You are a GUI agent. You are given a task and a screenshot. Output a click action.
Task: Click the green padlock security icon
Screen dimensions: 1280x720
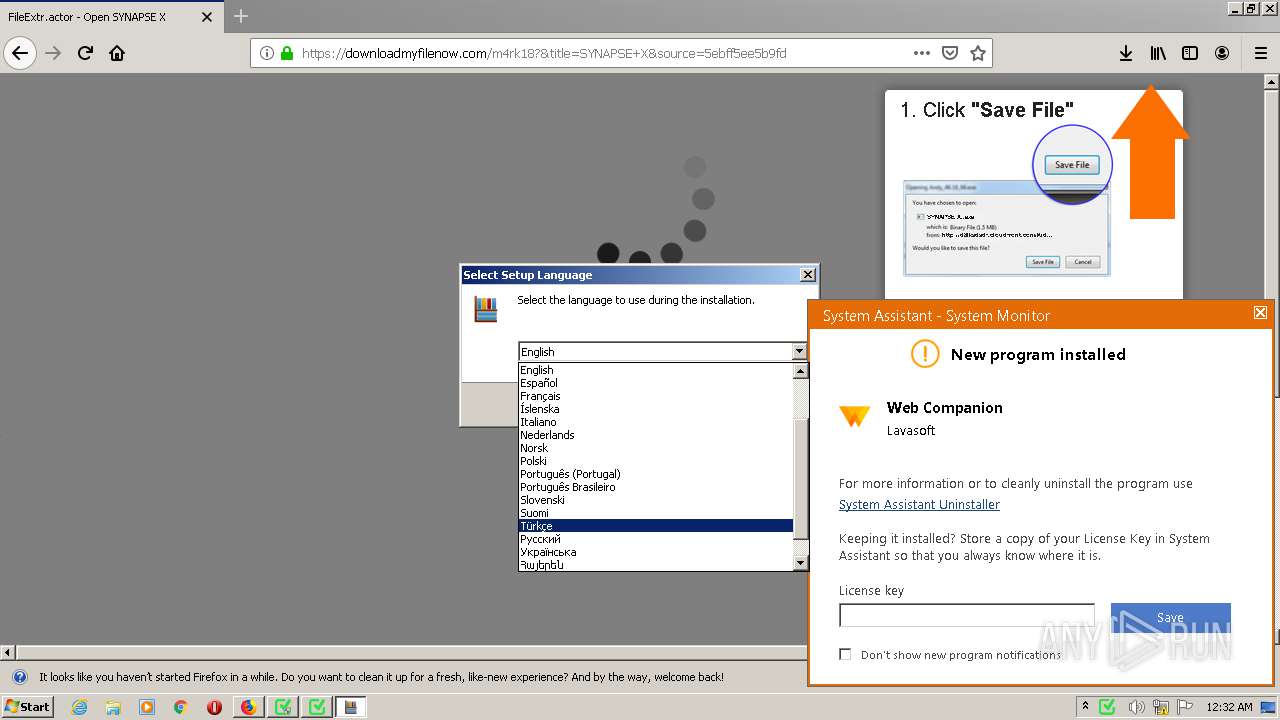pyautogui.click(x=287, y=53)
